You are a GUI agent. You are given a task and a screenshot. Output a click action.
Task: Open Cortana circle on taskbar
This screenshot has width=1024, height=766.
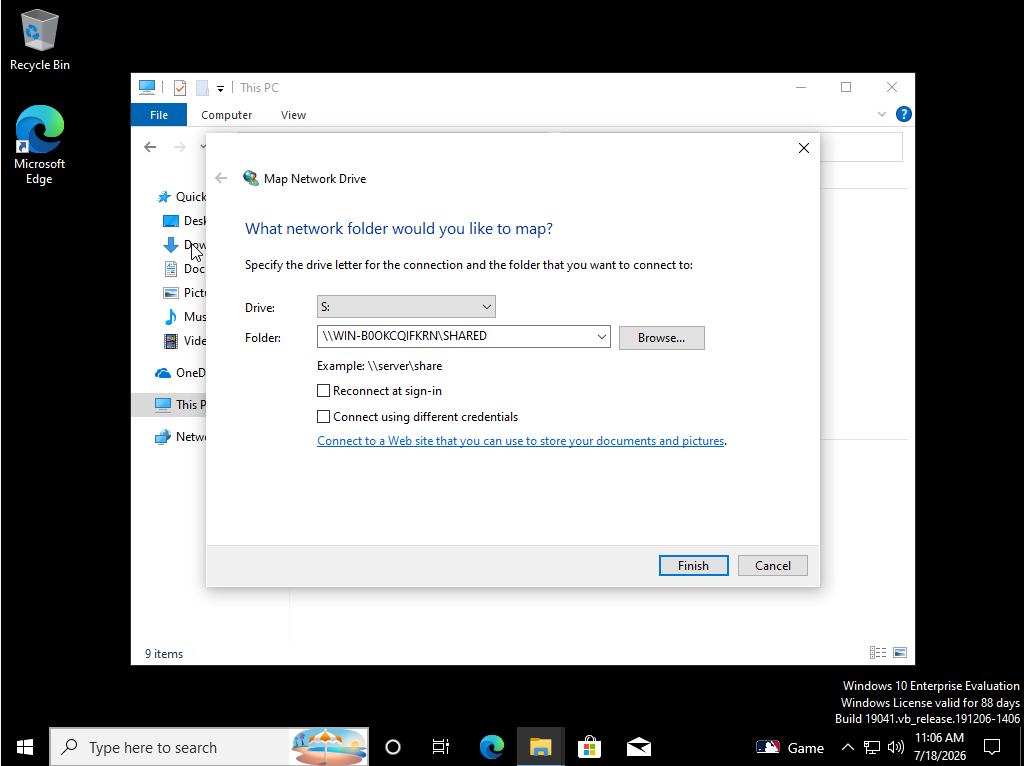[392, 747]
